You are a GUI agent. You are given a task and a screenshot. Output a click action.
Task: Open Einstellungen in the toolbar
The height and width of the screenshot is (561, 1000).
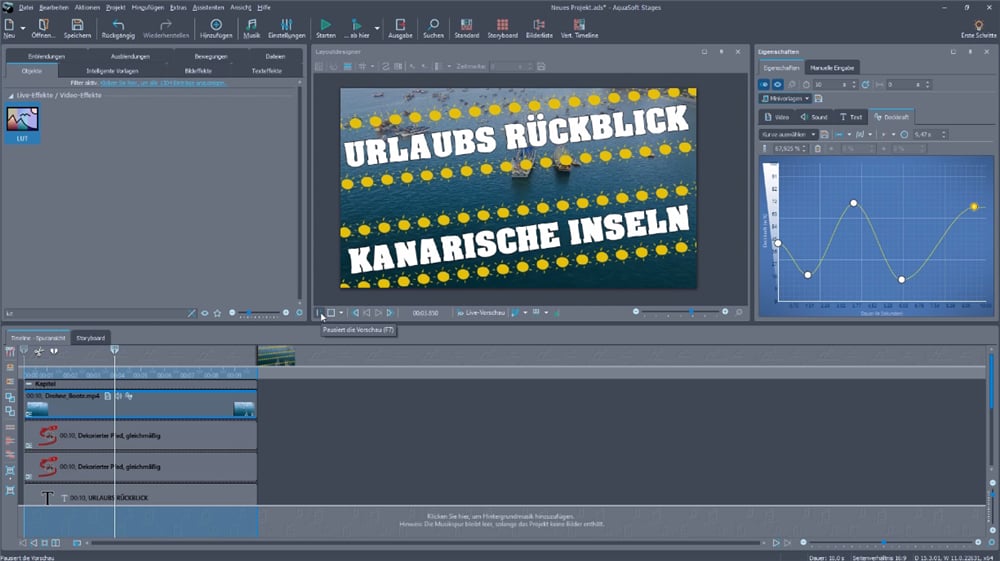pos(286,24)
